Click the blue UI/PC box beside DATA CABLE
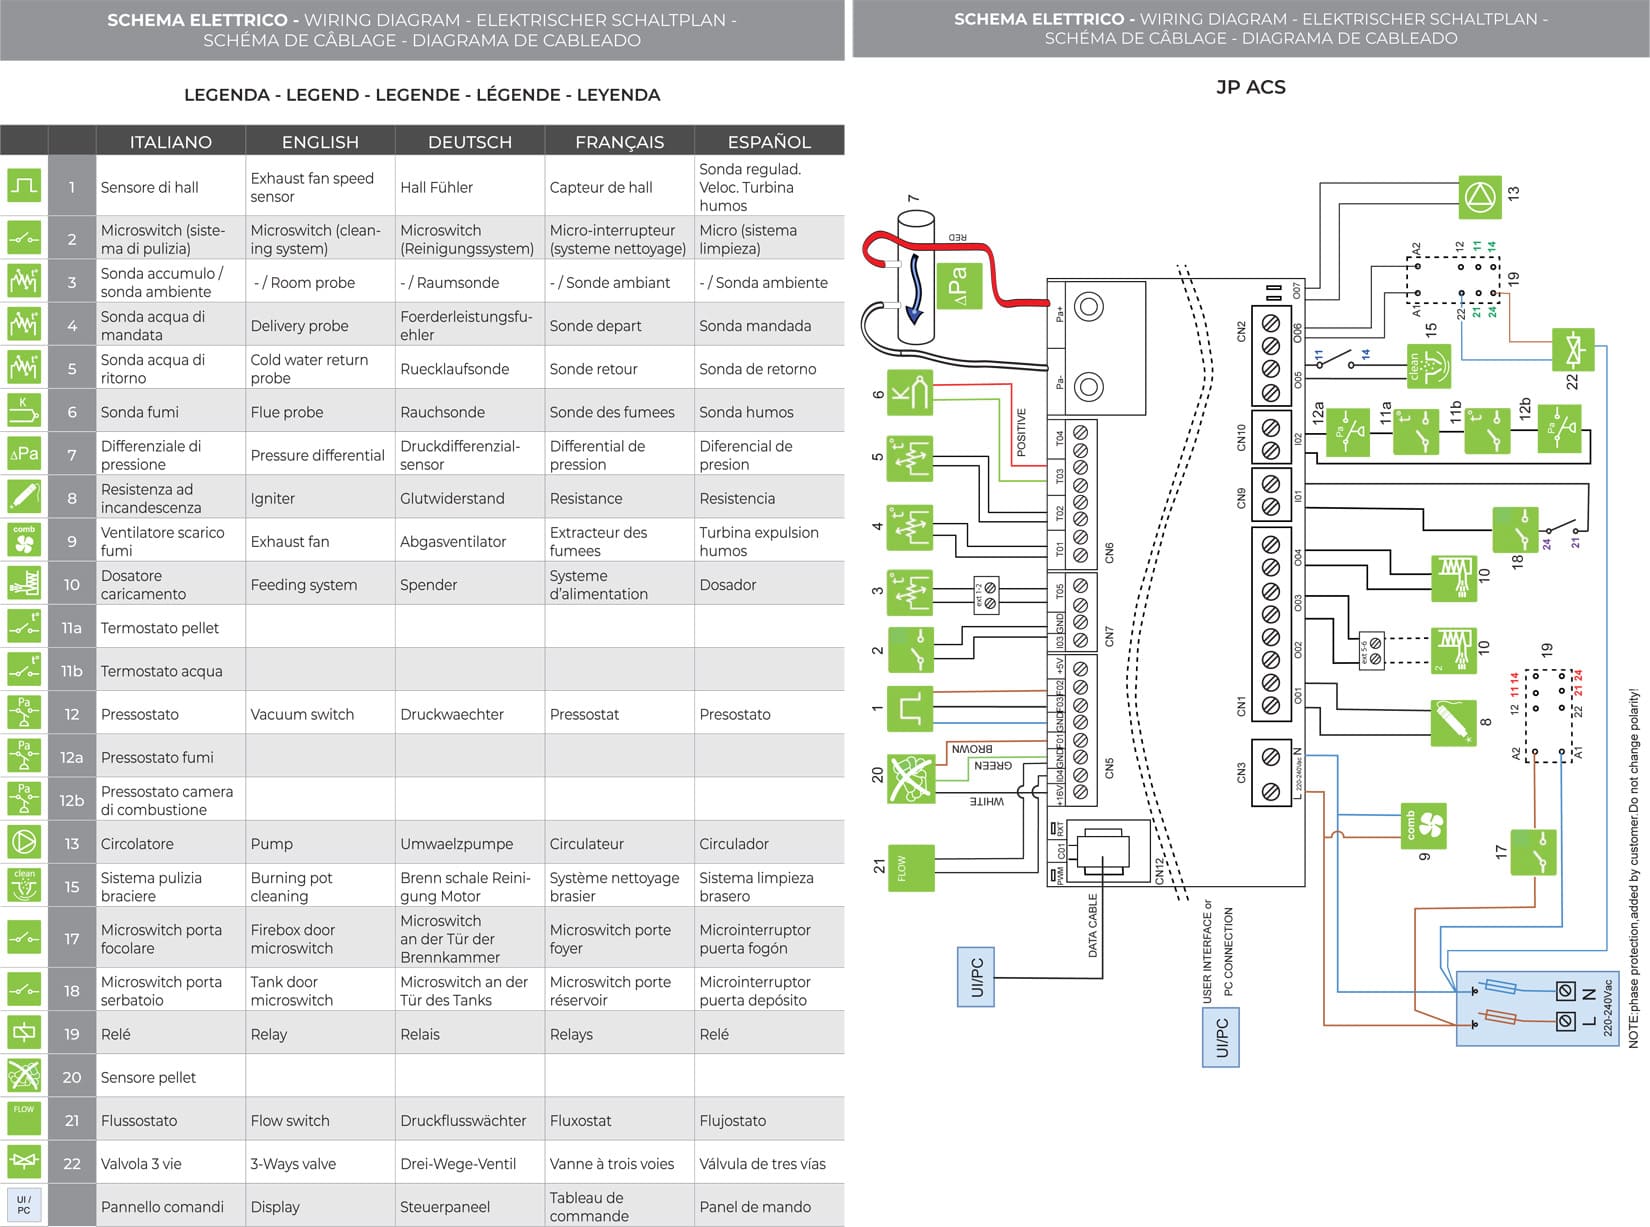Viewport: 1650px width, 1227px height. tap(977, 977)
